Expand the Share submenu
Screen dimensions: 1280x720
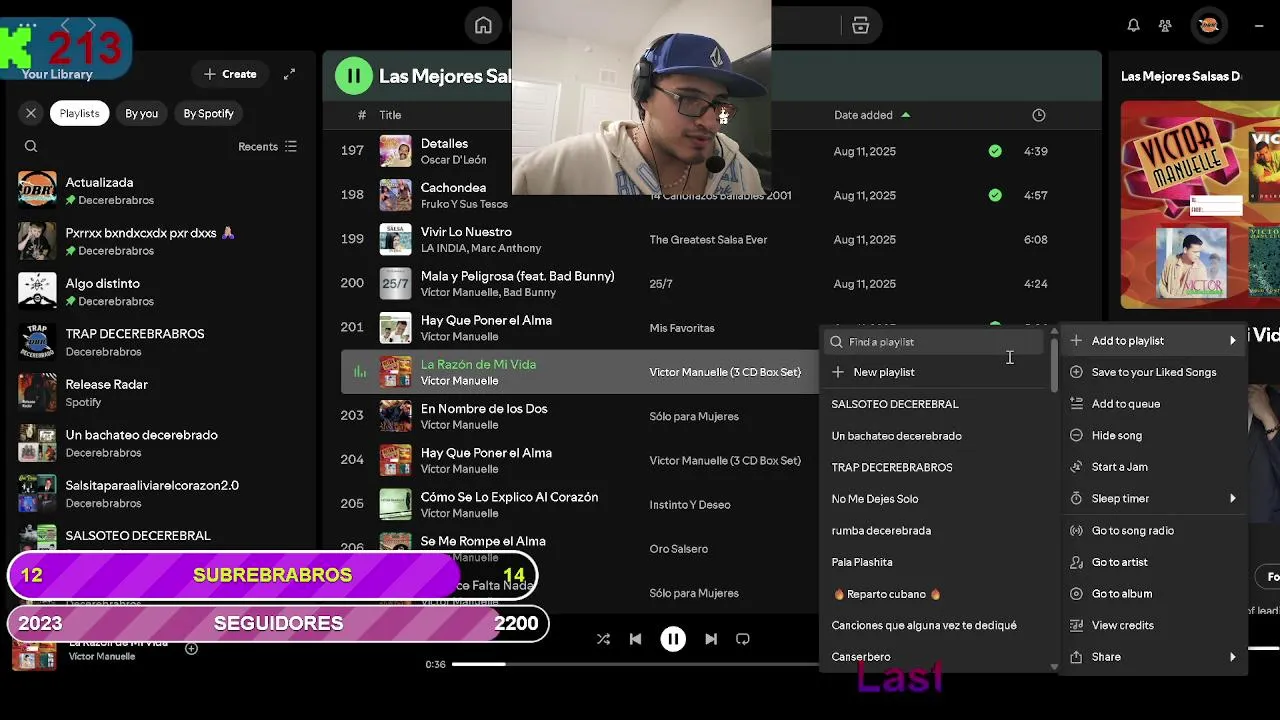coord(1154,657)
